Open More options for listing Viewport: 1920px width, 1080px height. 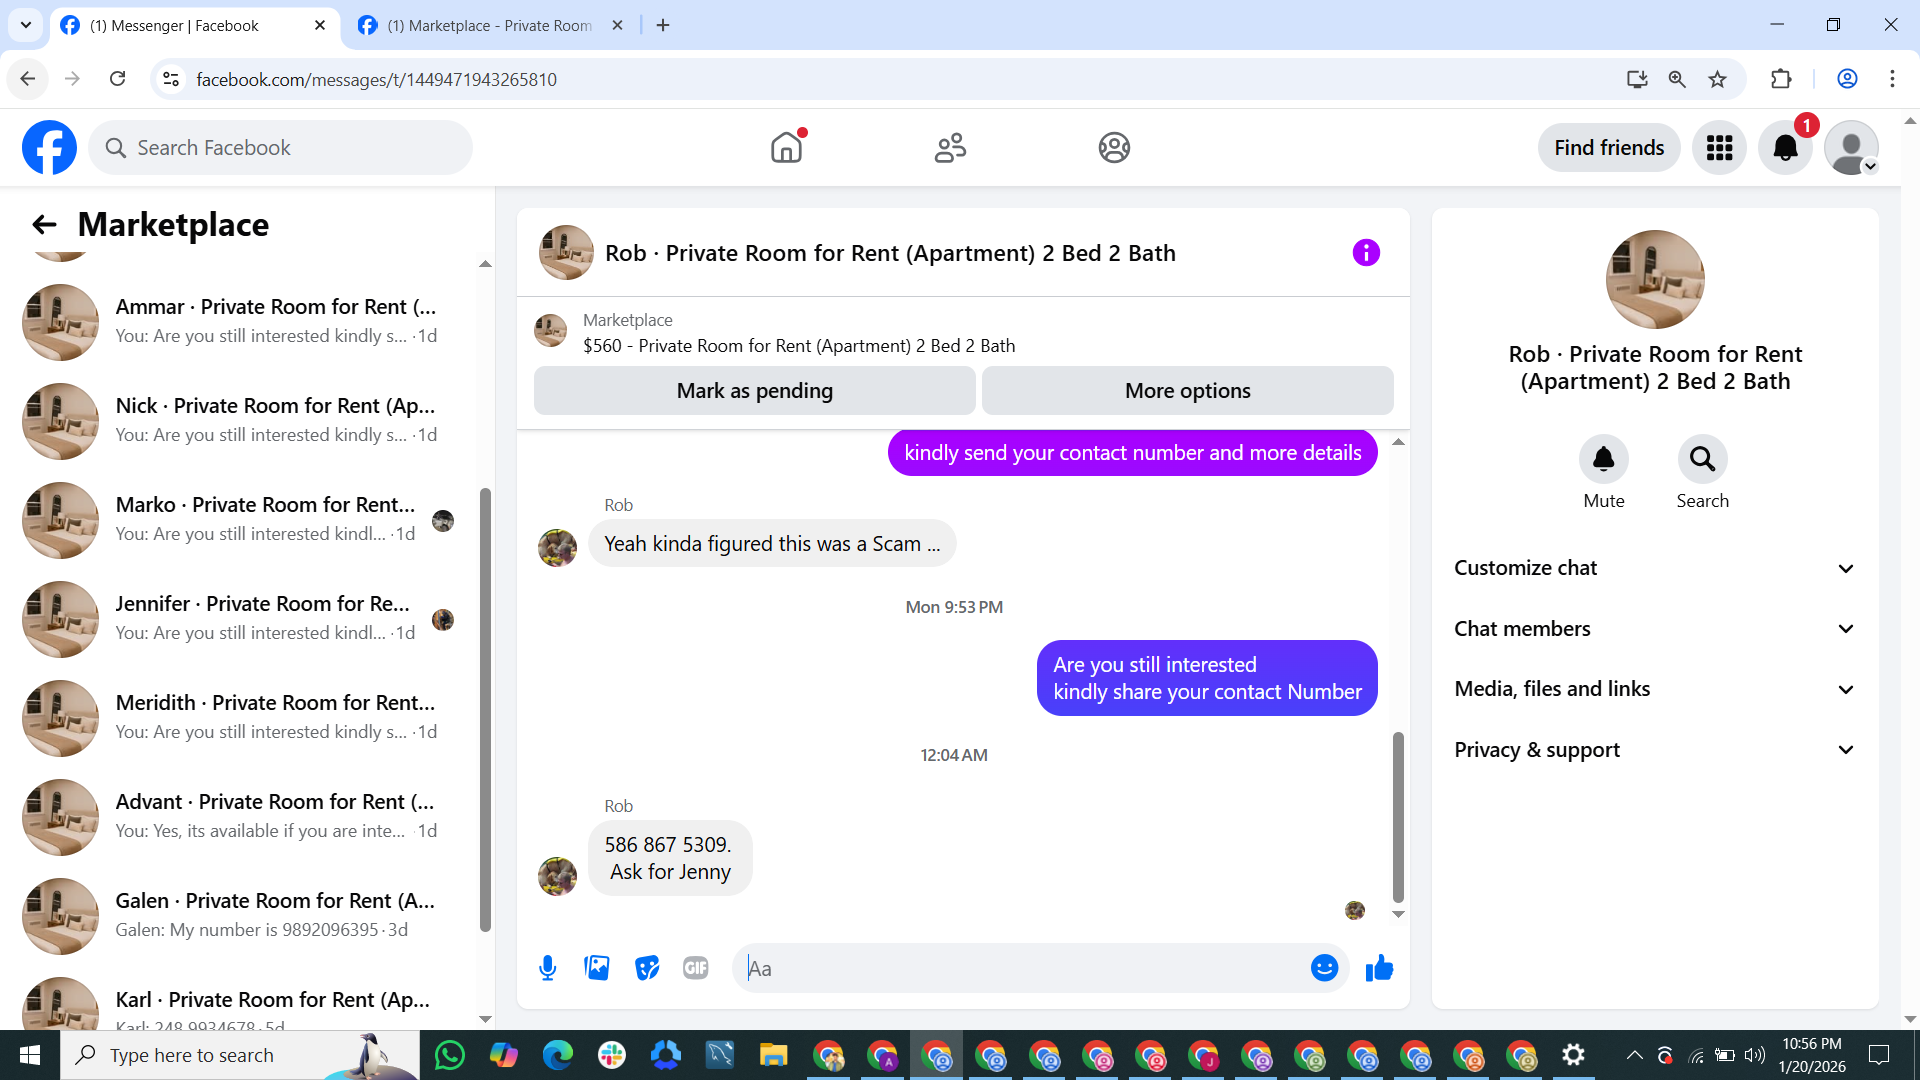[x=1188, y=391]
